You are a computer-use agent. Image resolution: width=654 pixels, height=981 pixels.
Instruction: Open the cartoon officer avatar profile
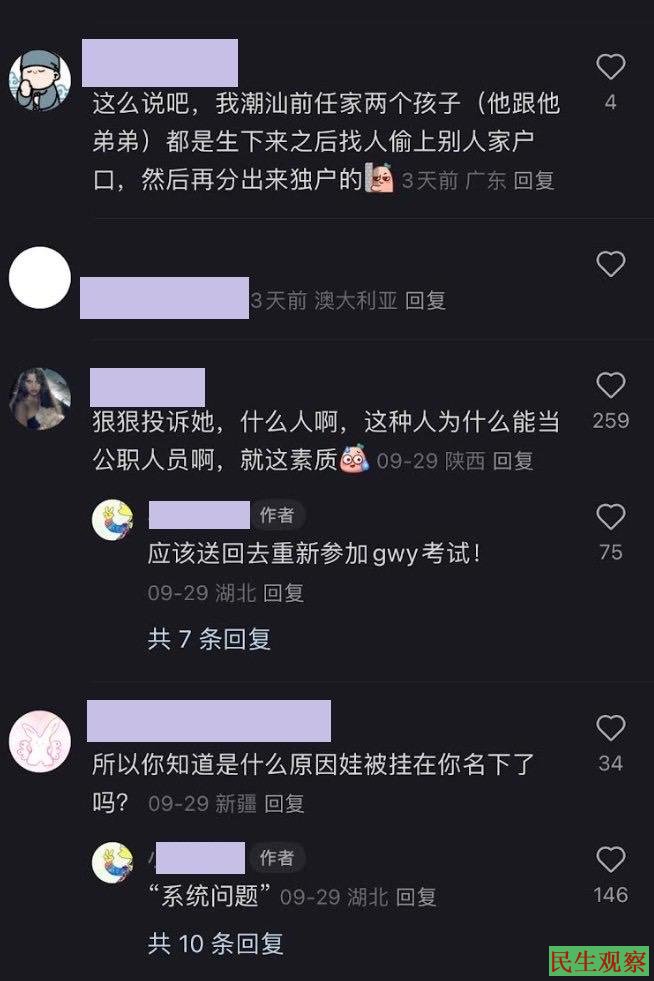[x=39, y=81]
